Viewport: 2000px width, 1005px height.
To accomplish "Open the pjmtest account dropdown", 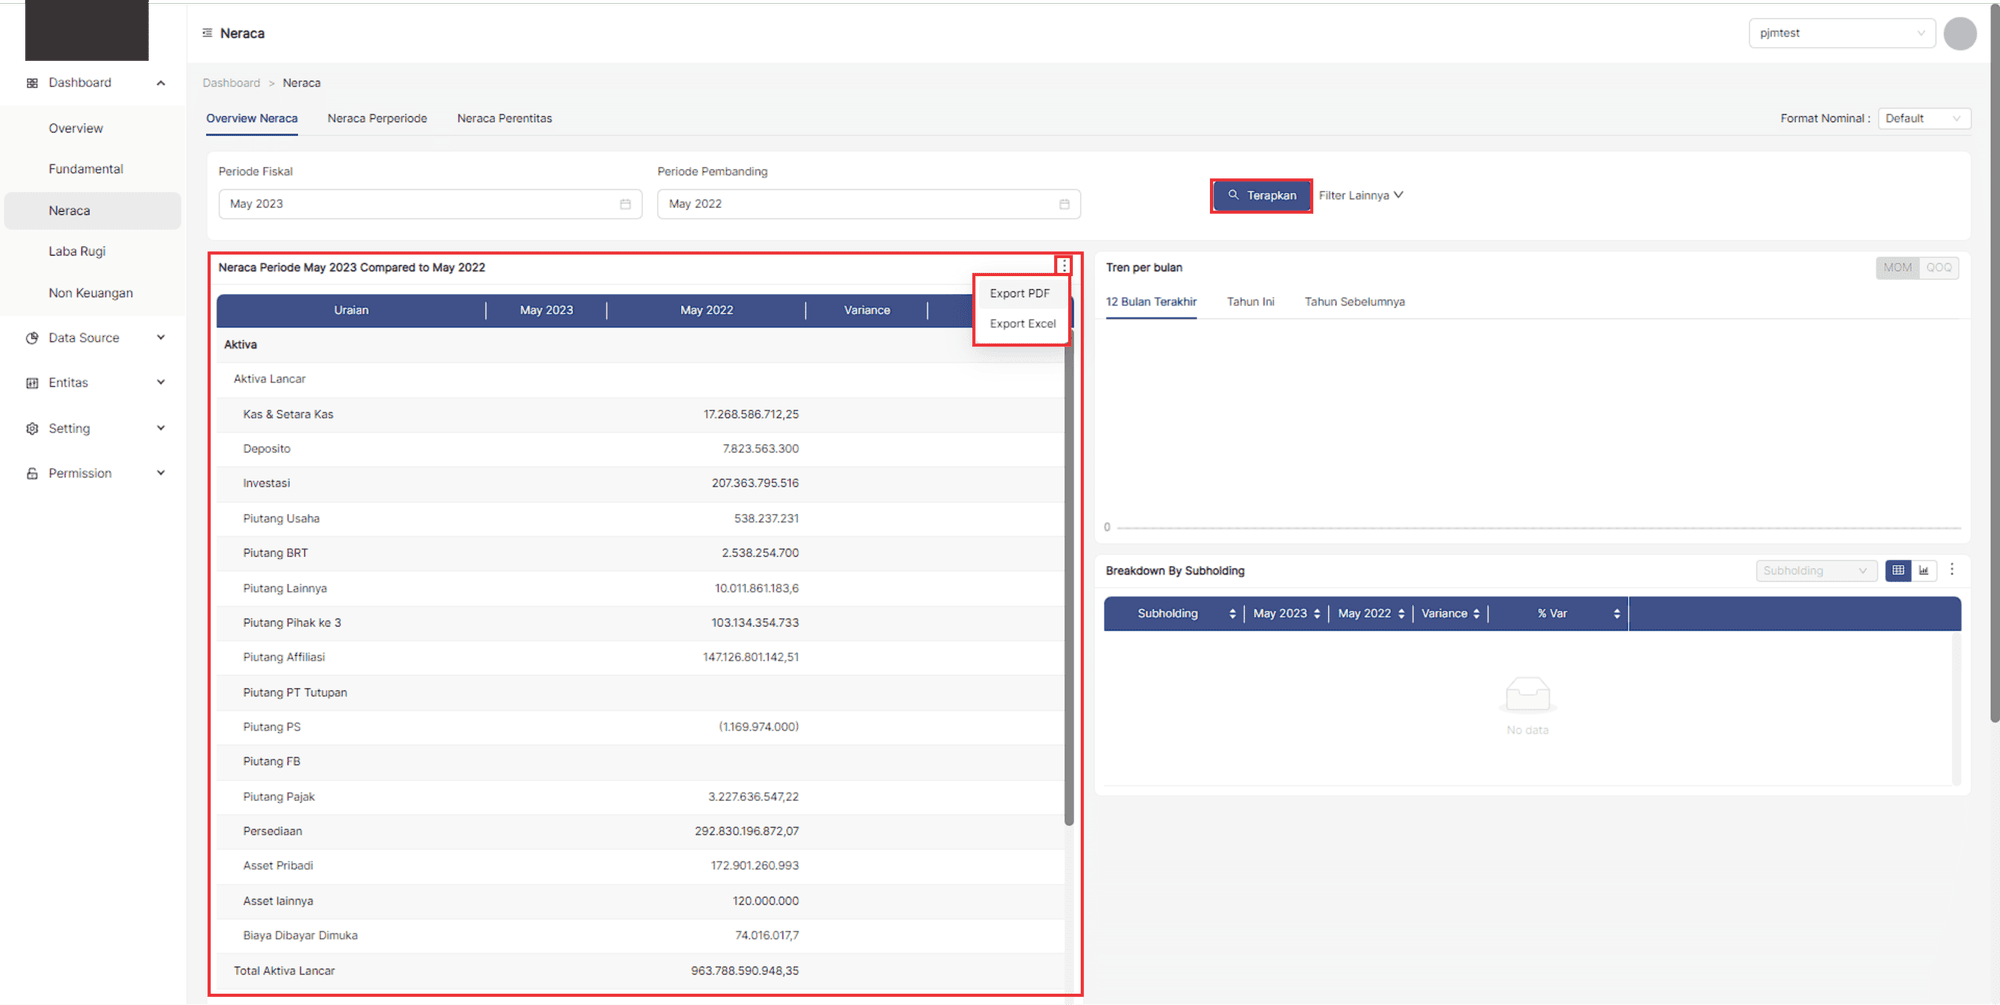I will pos(1840,33).
